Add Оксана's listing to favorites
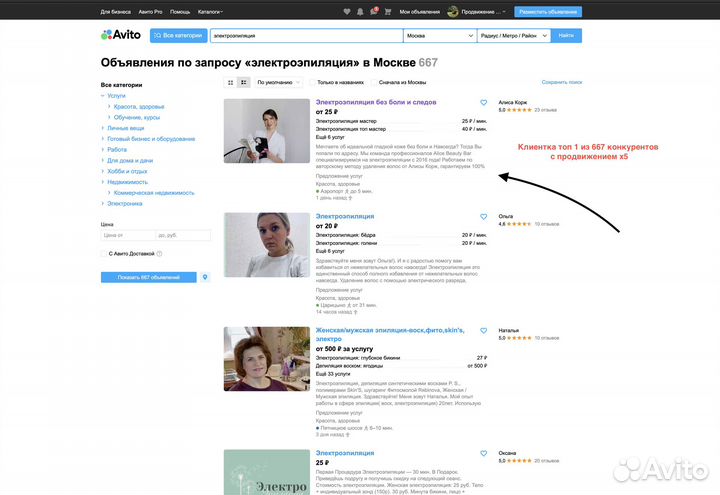The width and height of the screenshot is (720, 495). [484, 453]
